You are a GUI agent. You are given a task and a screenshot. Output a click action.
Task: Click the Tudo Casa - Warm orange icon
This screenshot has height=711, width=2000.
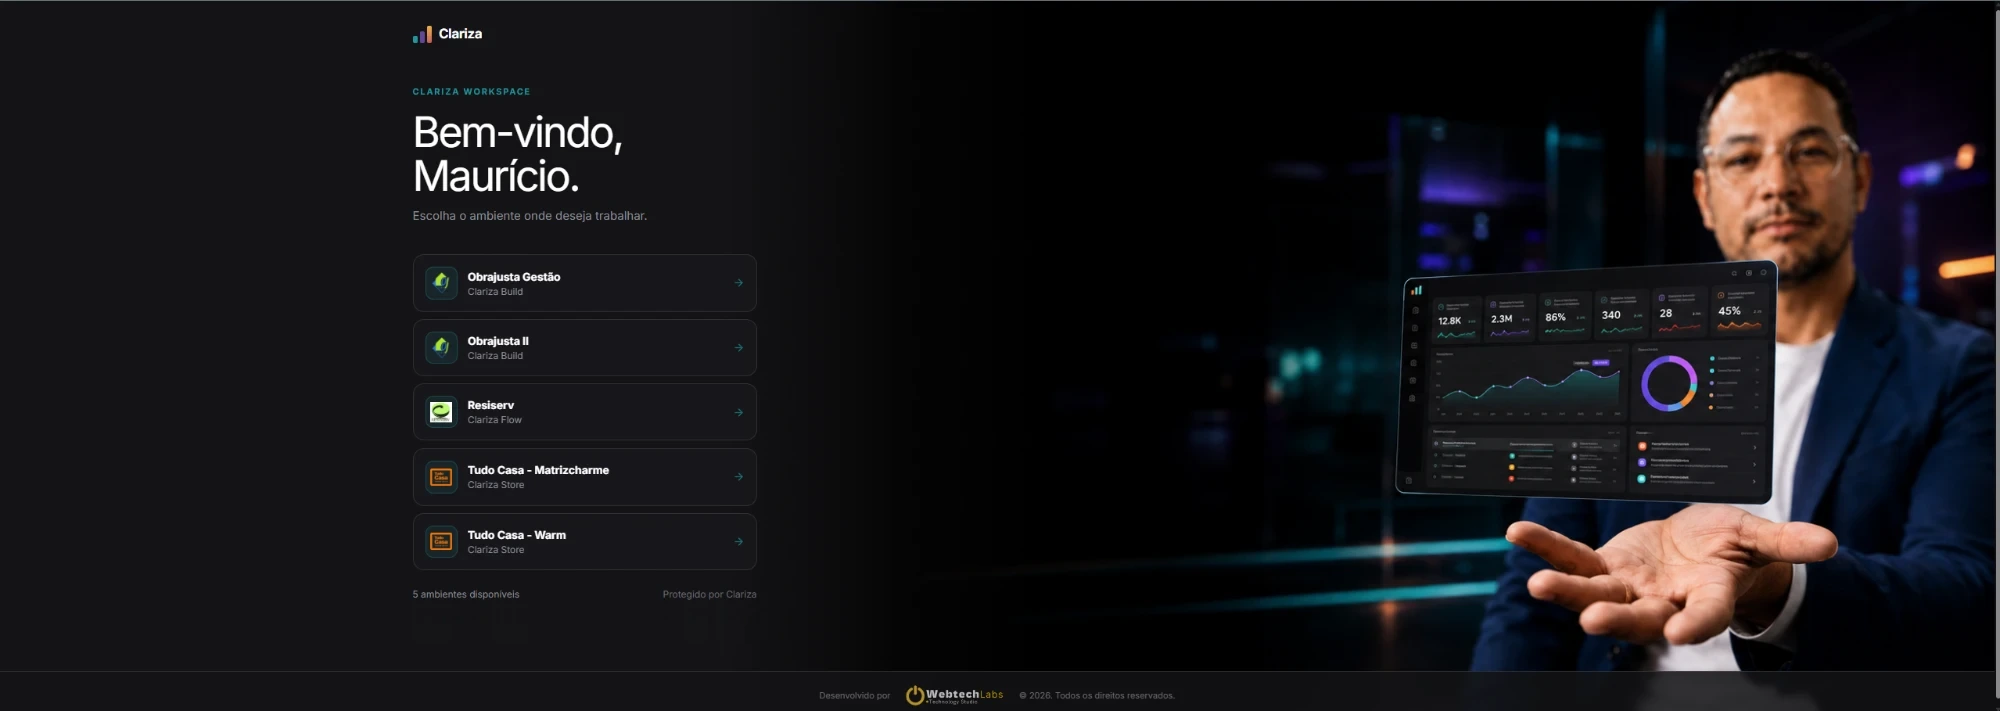441,542
